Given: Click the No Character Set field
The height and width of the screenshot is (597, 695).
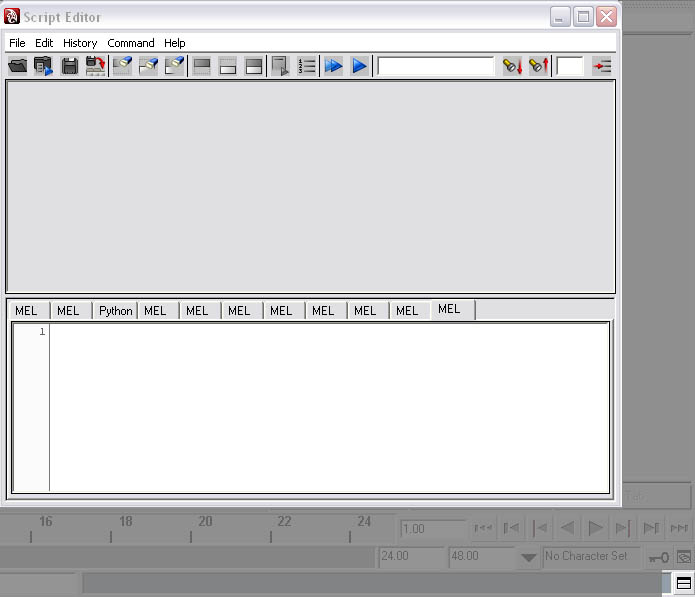Looking at the screenshot, I should pyautogui.click(x=592, y=556).
